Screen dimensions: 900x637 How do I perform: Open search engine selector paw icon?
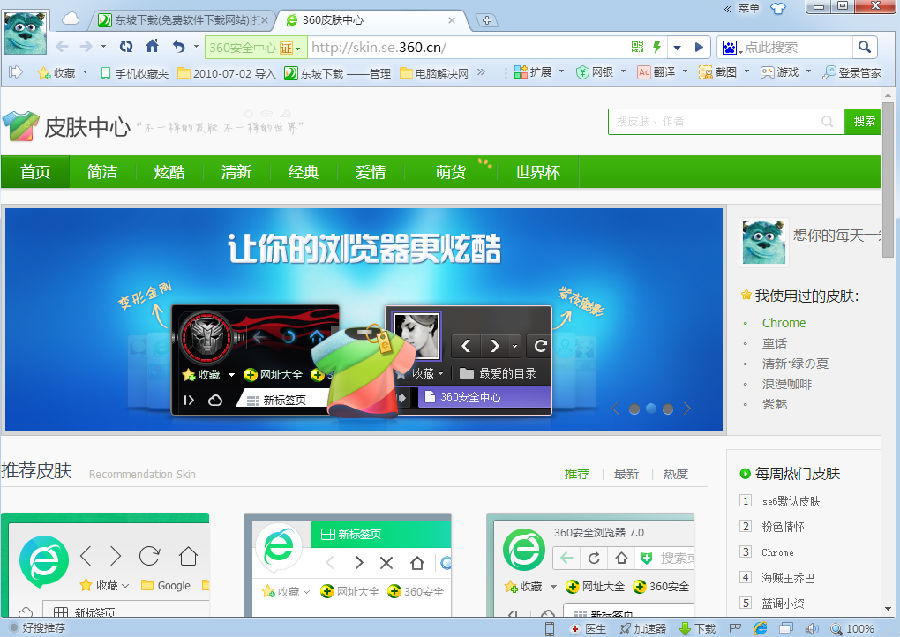pyautogui.click(x=731, y=48)
